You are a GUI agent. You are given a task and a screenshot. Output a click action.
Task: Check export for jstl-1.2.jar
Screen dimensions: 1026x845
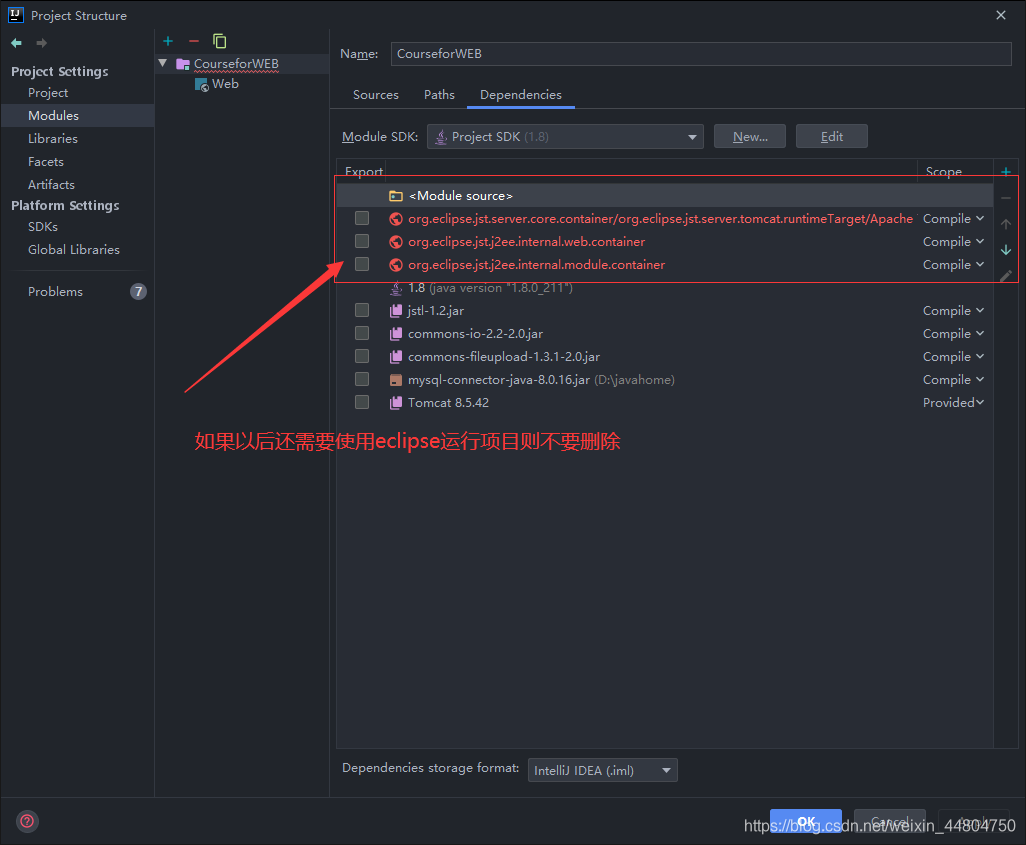(x=362, y=310)
